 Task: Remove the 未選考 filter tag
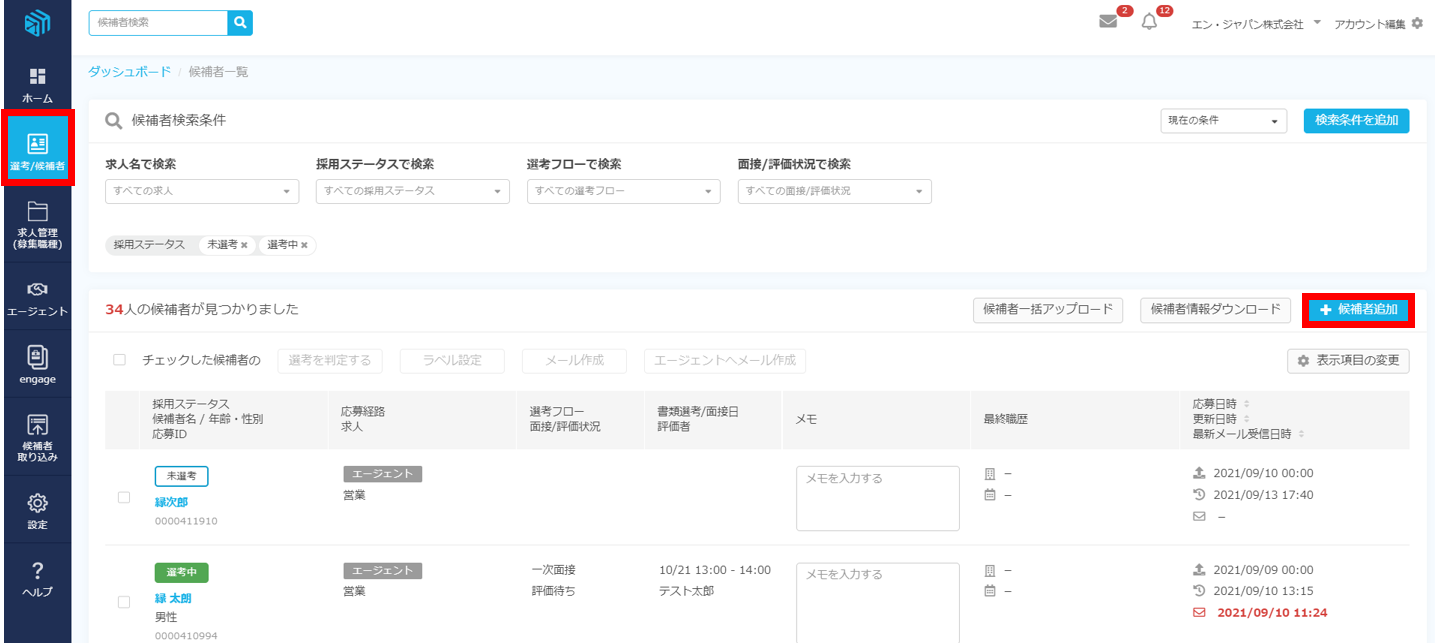coord(244,245)
